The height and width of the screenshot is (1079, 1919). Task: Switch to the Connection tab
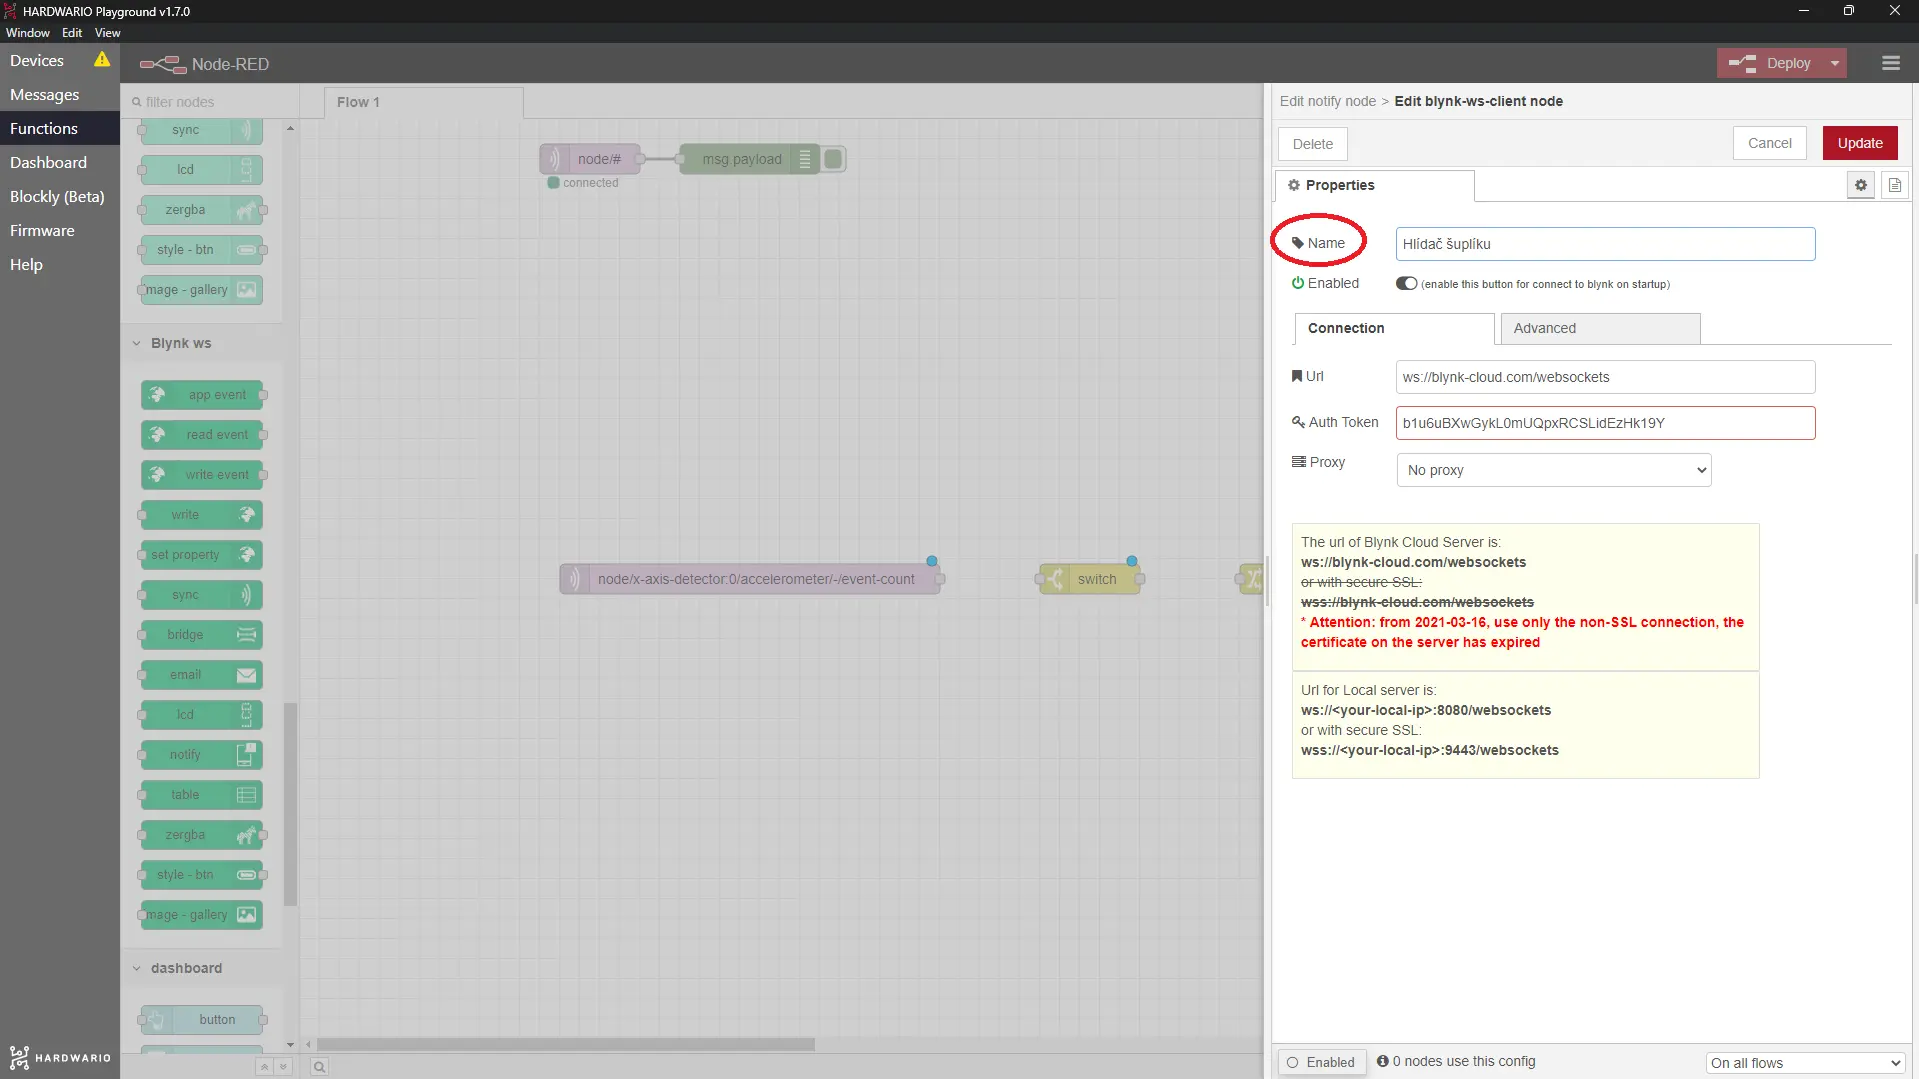click(1394, 328)
